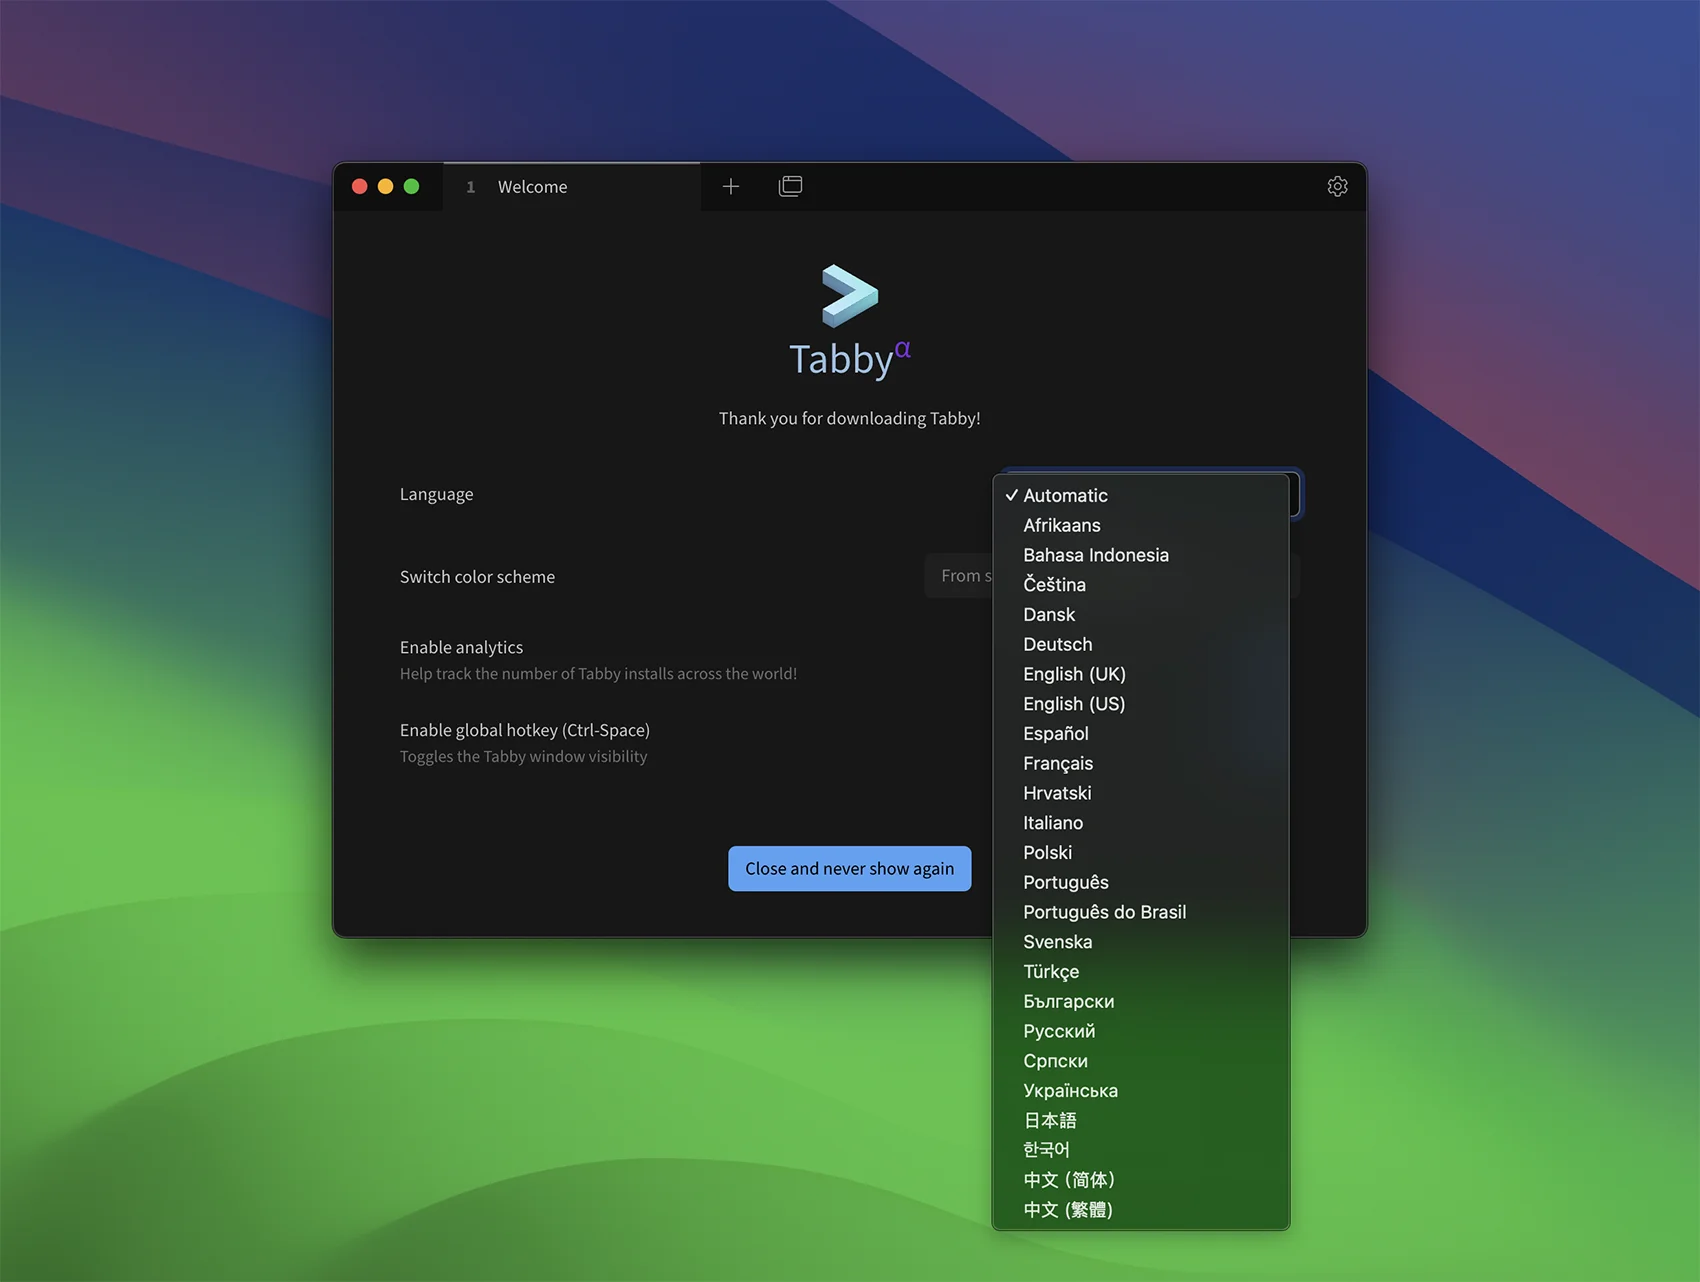
Task: Select 中文 (简体) simplified Chinese
Action: point(1141,1180)
